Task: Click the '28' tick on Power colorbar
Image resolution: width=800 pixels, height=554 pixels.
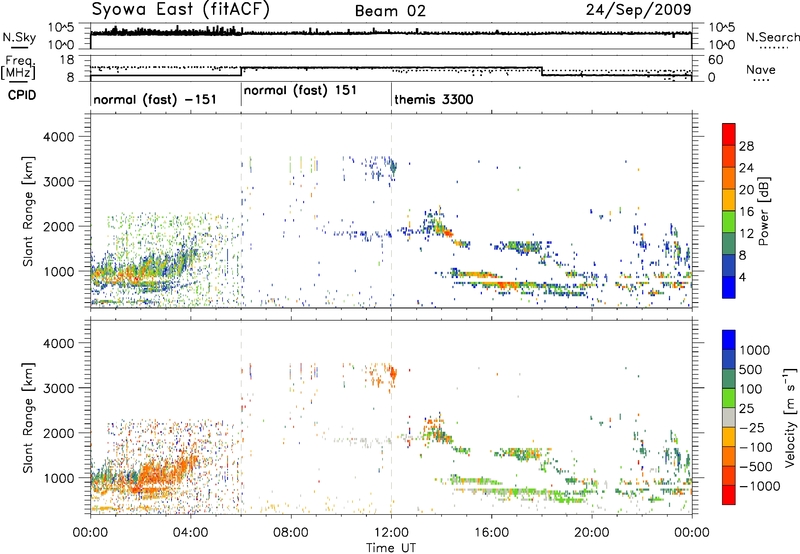Action: click(x=746, y=146)
